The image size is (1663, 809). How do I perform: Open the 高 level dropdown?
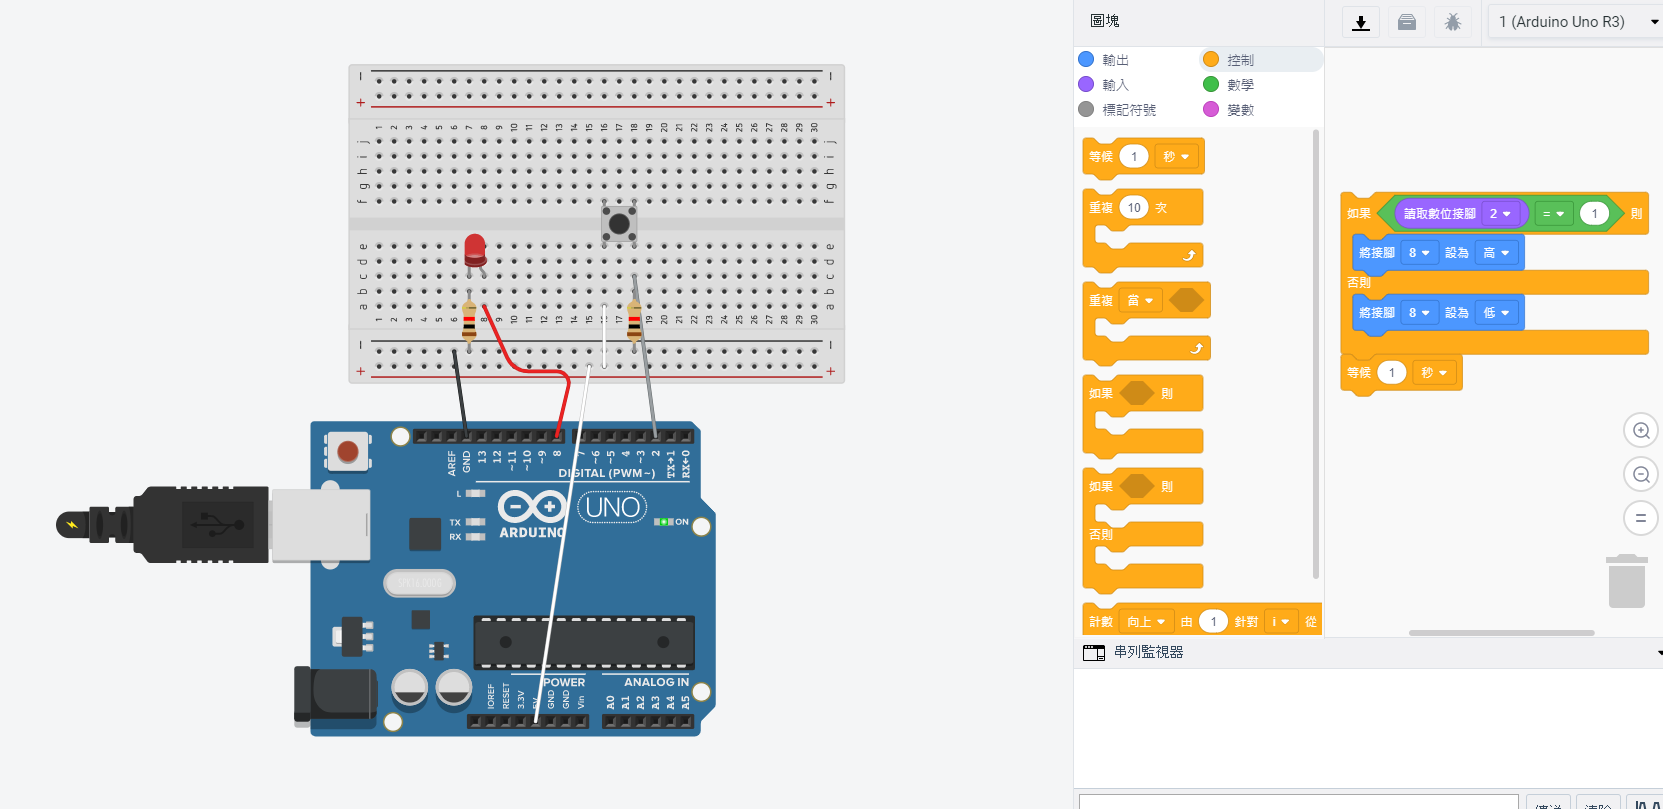[1496, 253]
